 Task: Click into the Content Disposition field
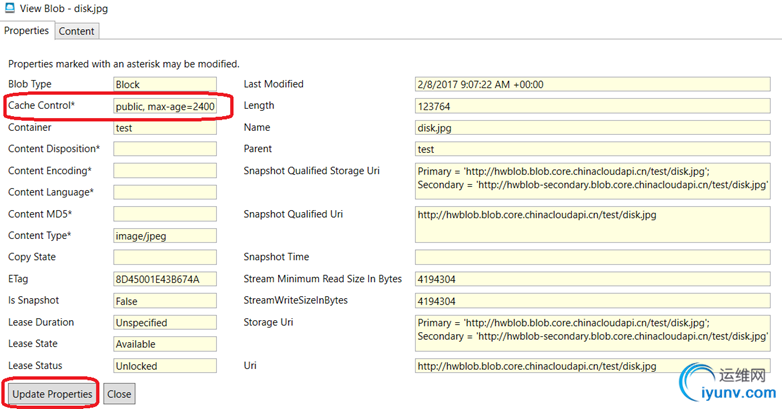pos(164,149)
